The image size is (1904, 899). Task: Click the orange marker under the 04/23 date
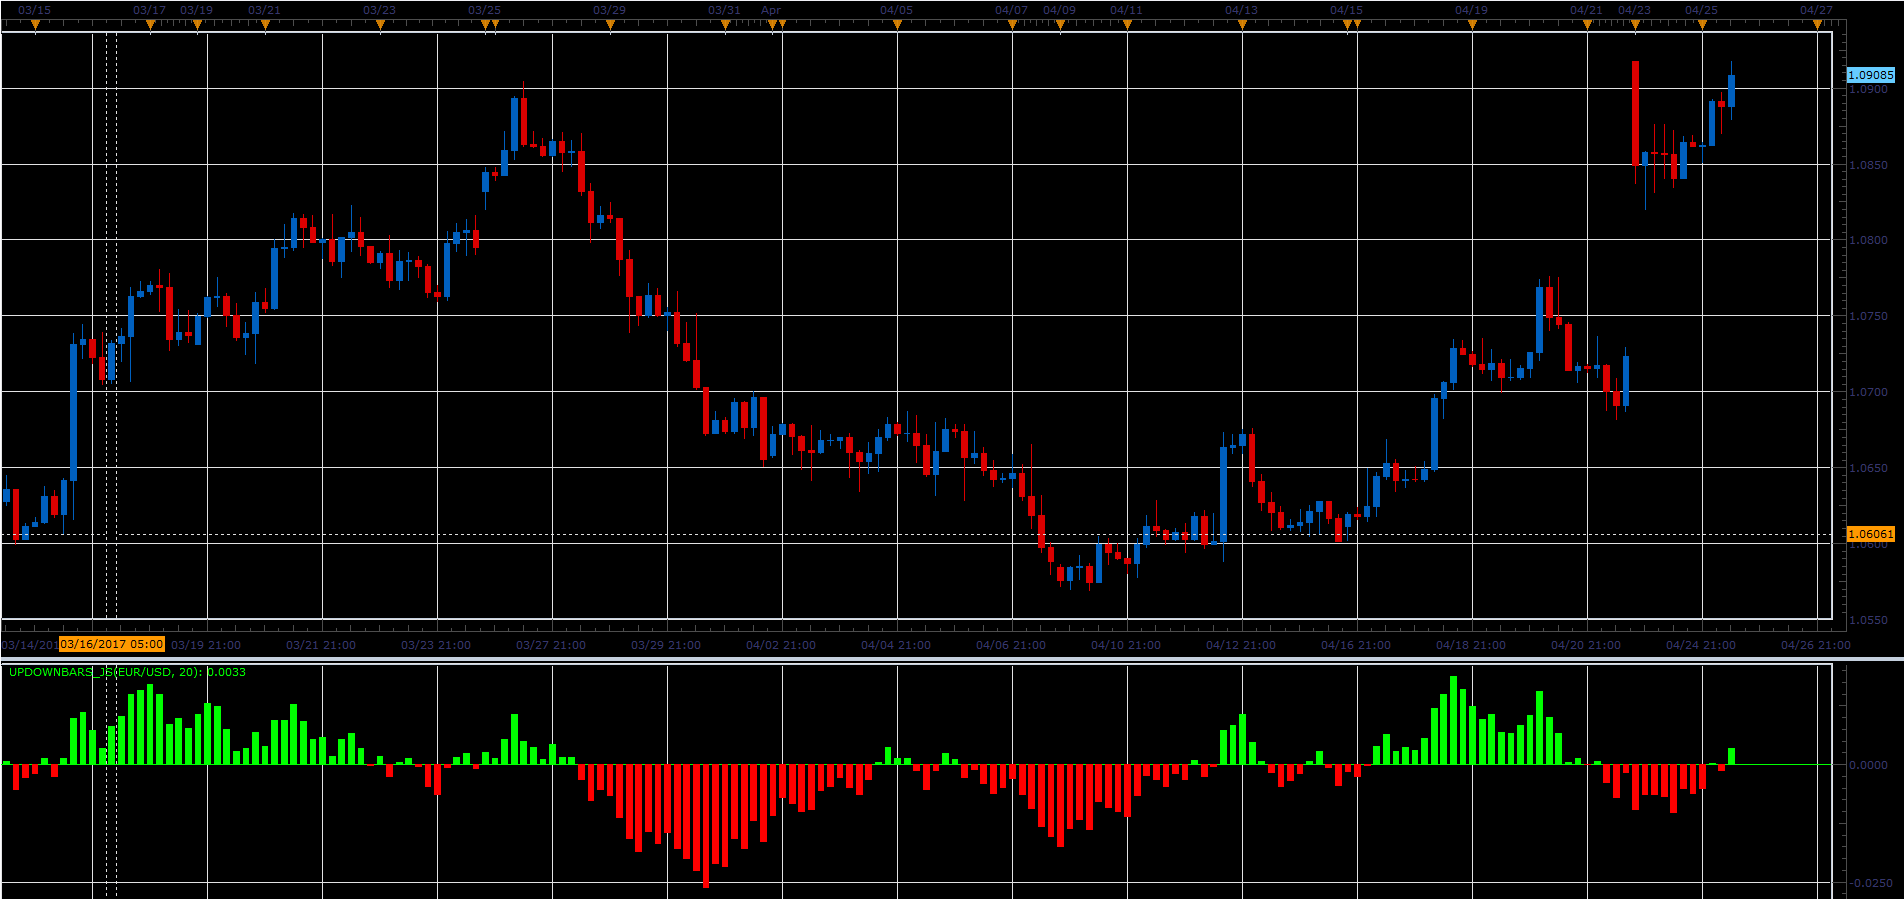point(1635,25)
